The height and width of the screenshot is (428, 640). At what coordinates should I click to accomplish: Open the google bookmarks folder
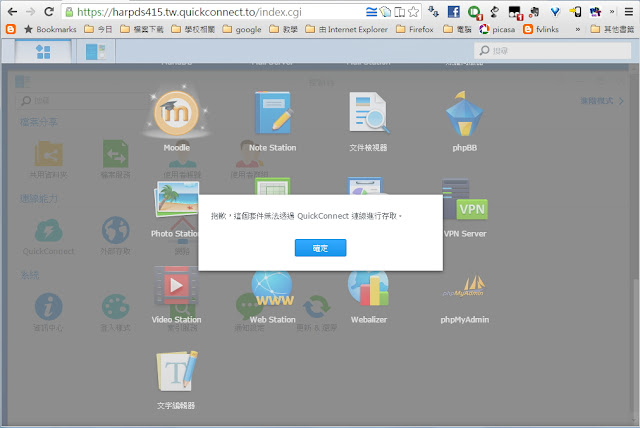pyautogui.click(x=242, y=29)
